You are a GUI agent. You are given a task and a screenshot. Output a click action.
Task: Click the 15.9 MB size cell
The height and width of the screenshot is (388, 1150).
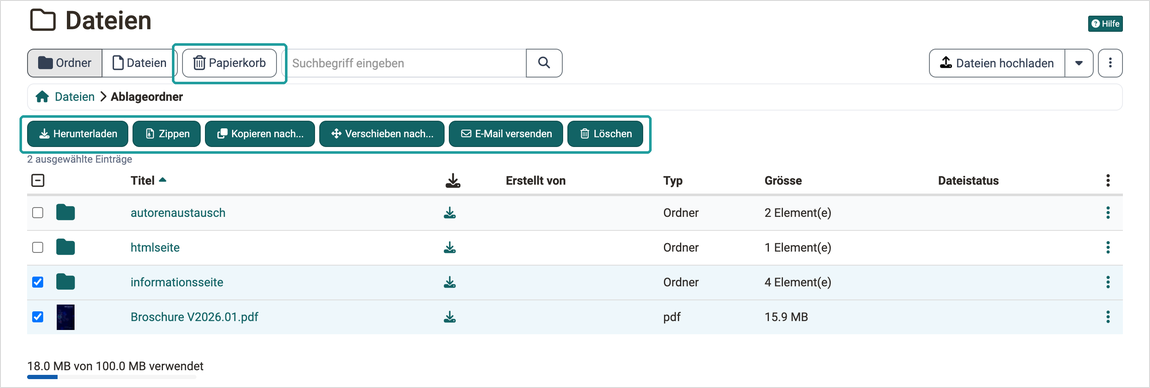pos(786,317)
